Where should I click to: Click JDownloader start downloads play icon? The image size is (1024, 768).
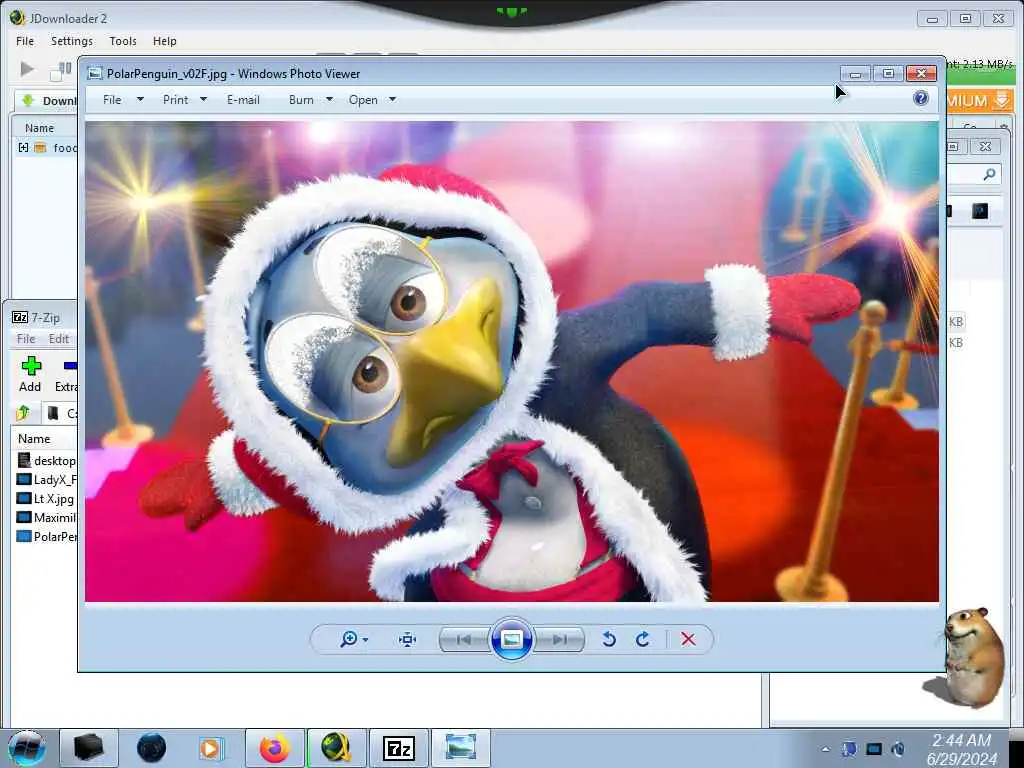[x=27, y=69]
